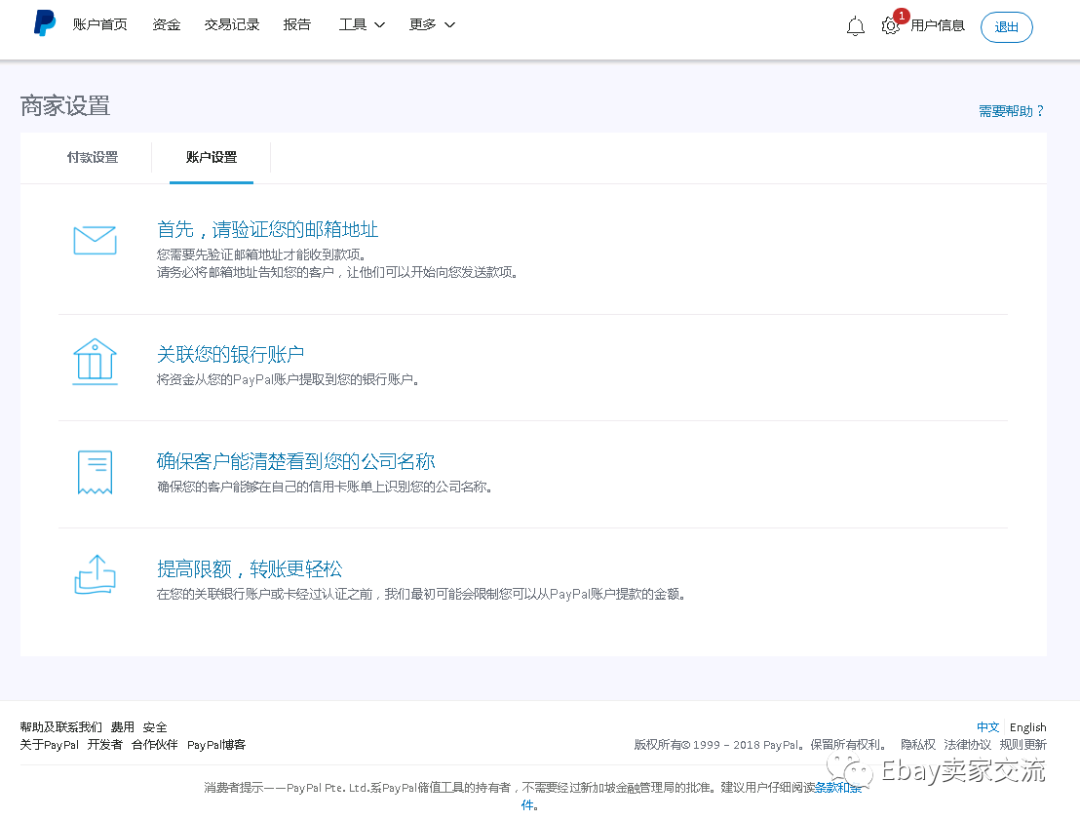Click text 将资金从您的PayPal账户提取到您的银行账户

tap(287, 379)
